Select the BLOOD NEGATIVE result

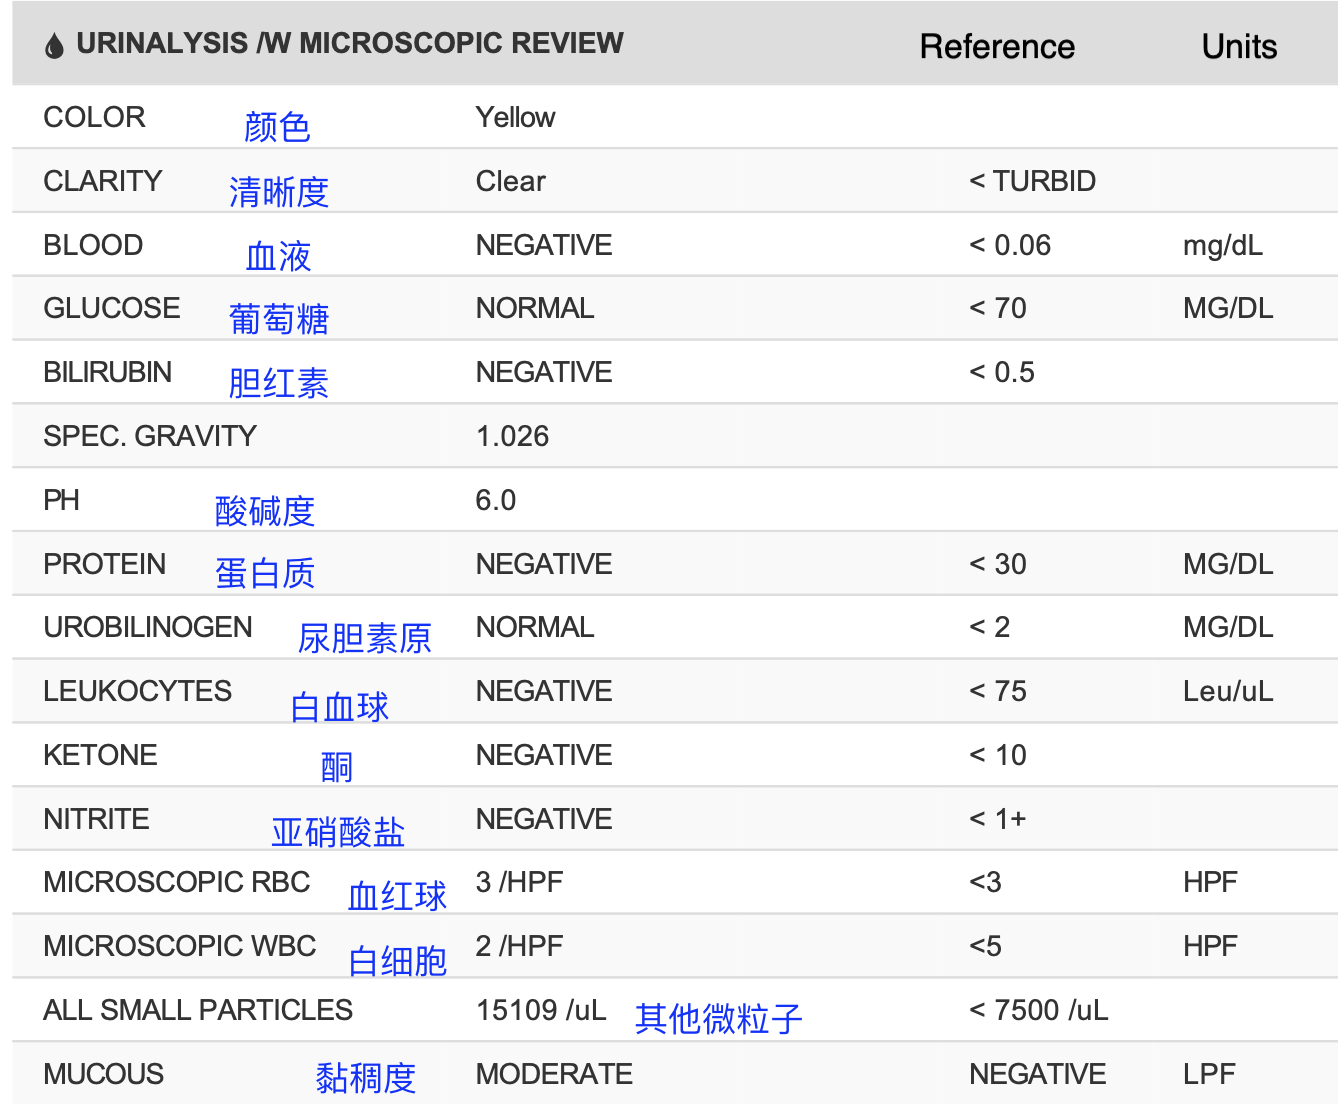point(544,245)
